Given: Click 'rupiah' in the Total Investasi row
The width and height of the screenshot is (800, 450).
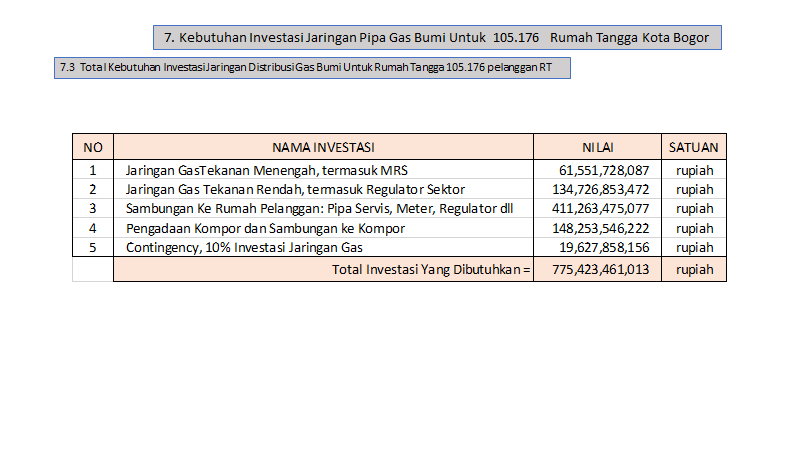Looking at the screenshot, I should coord(694,269).
